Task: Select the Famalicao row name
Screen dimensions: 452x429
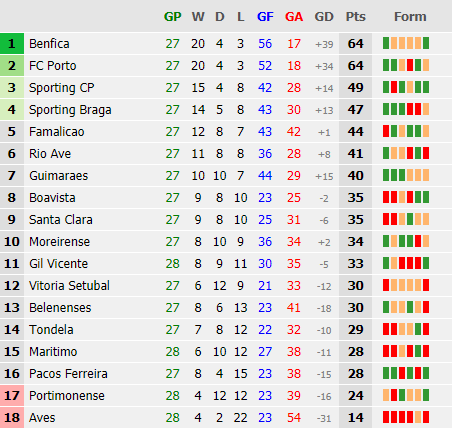Action: click(57, 132)
